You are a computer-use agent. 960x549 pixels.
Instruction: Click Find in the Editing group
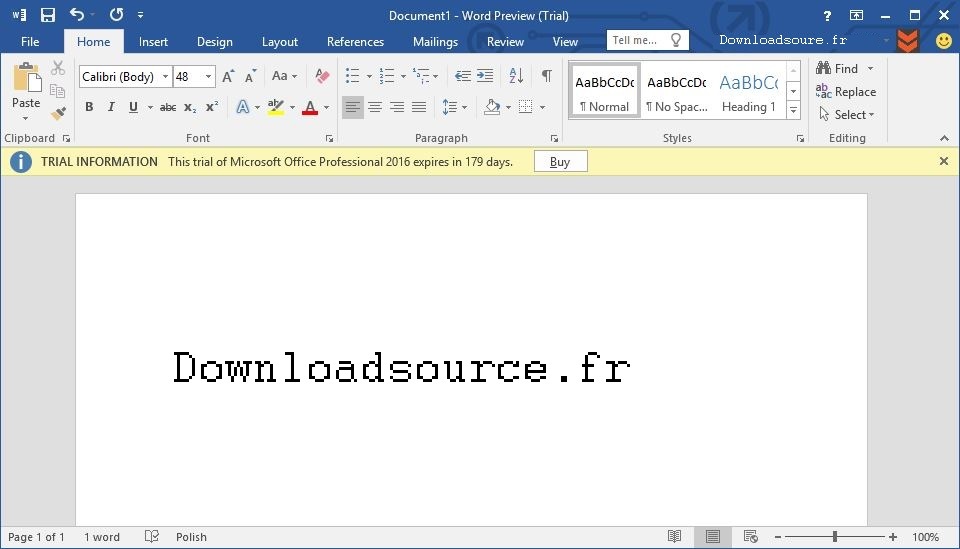(x=844, y=69)
